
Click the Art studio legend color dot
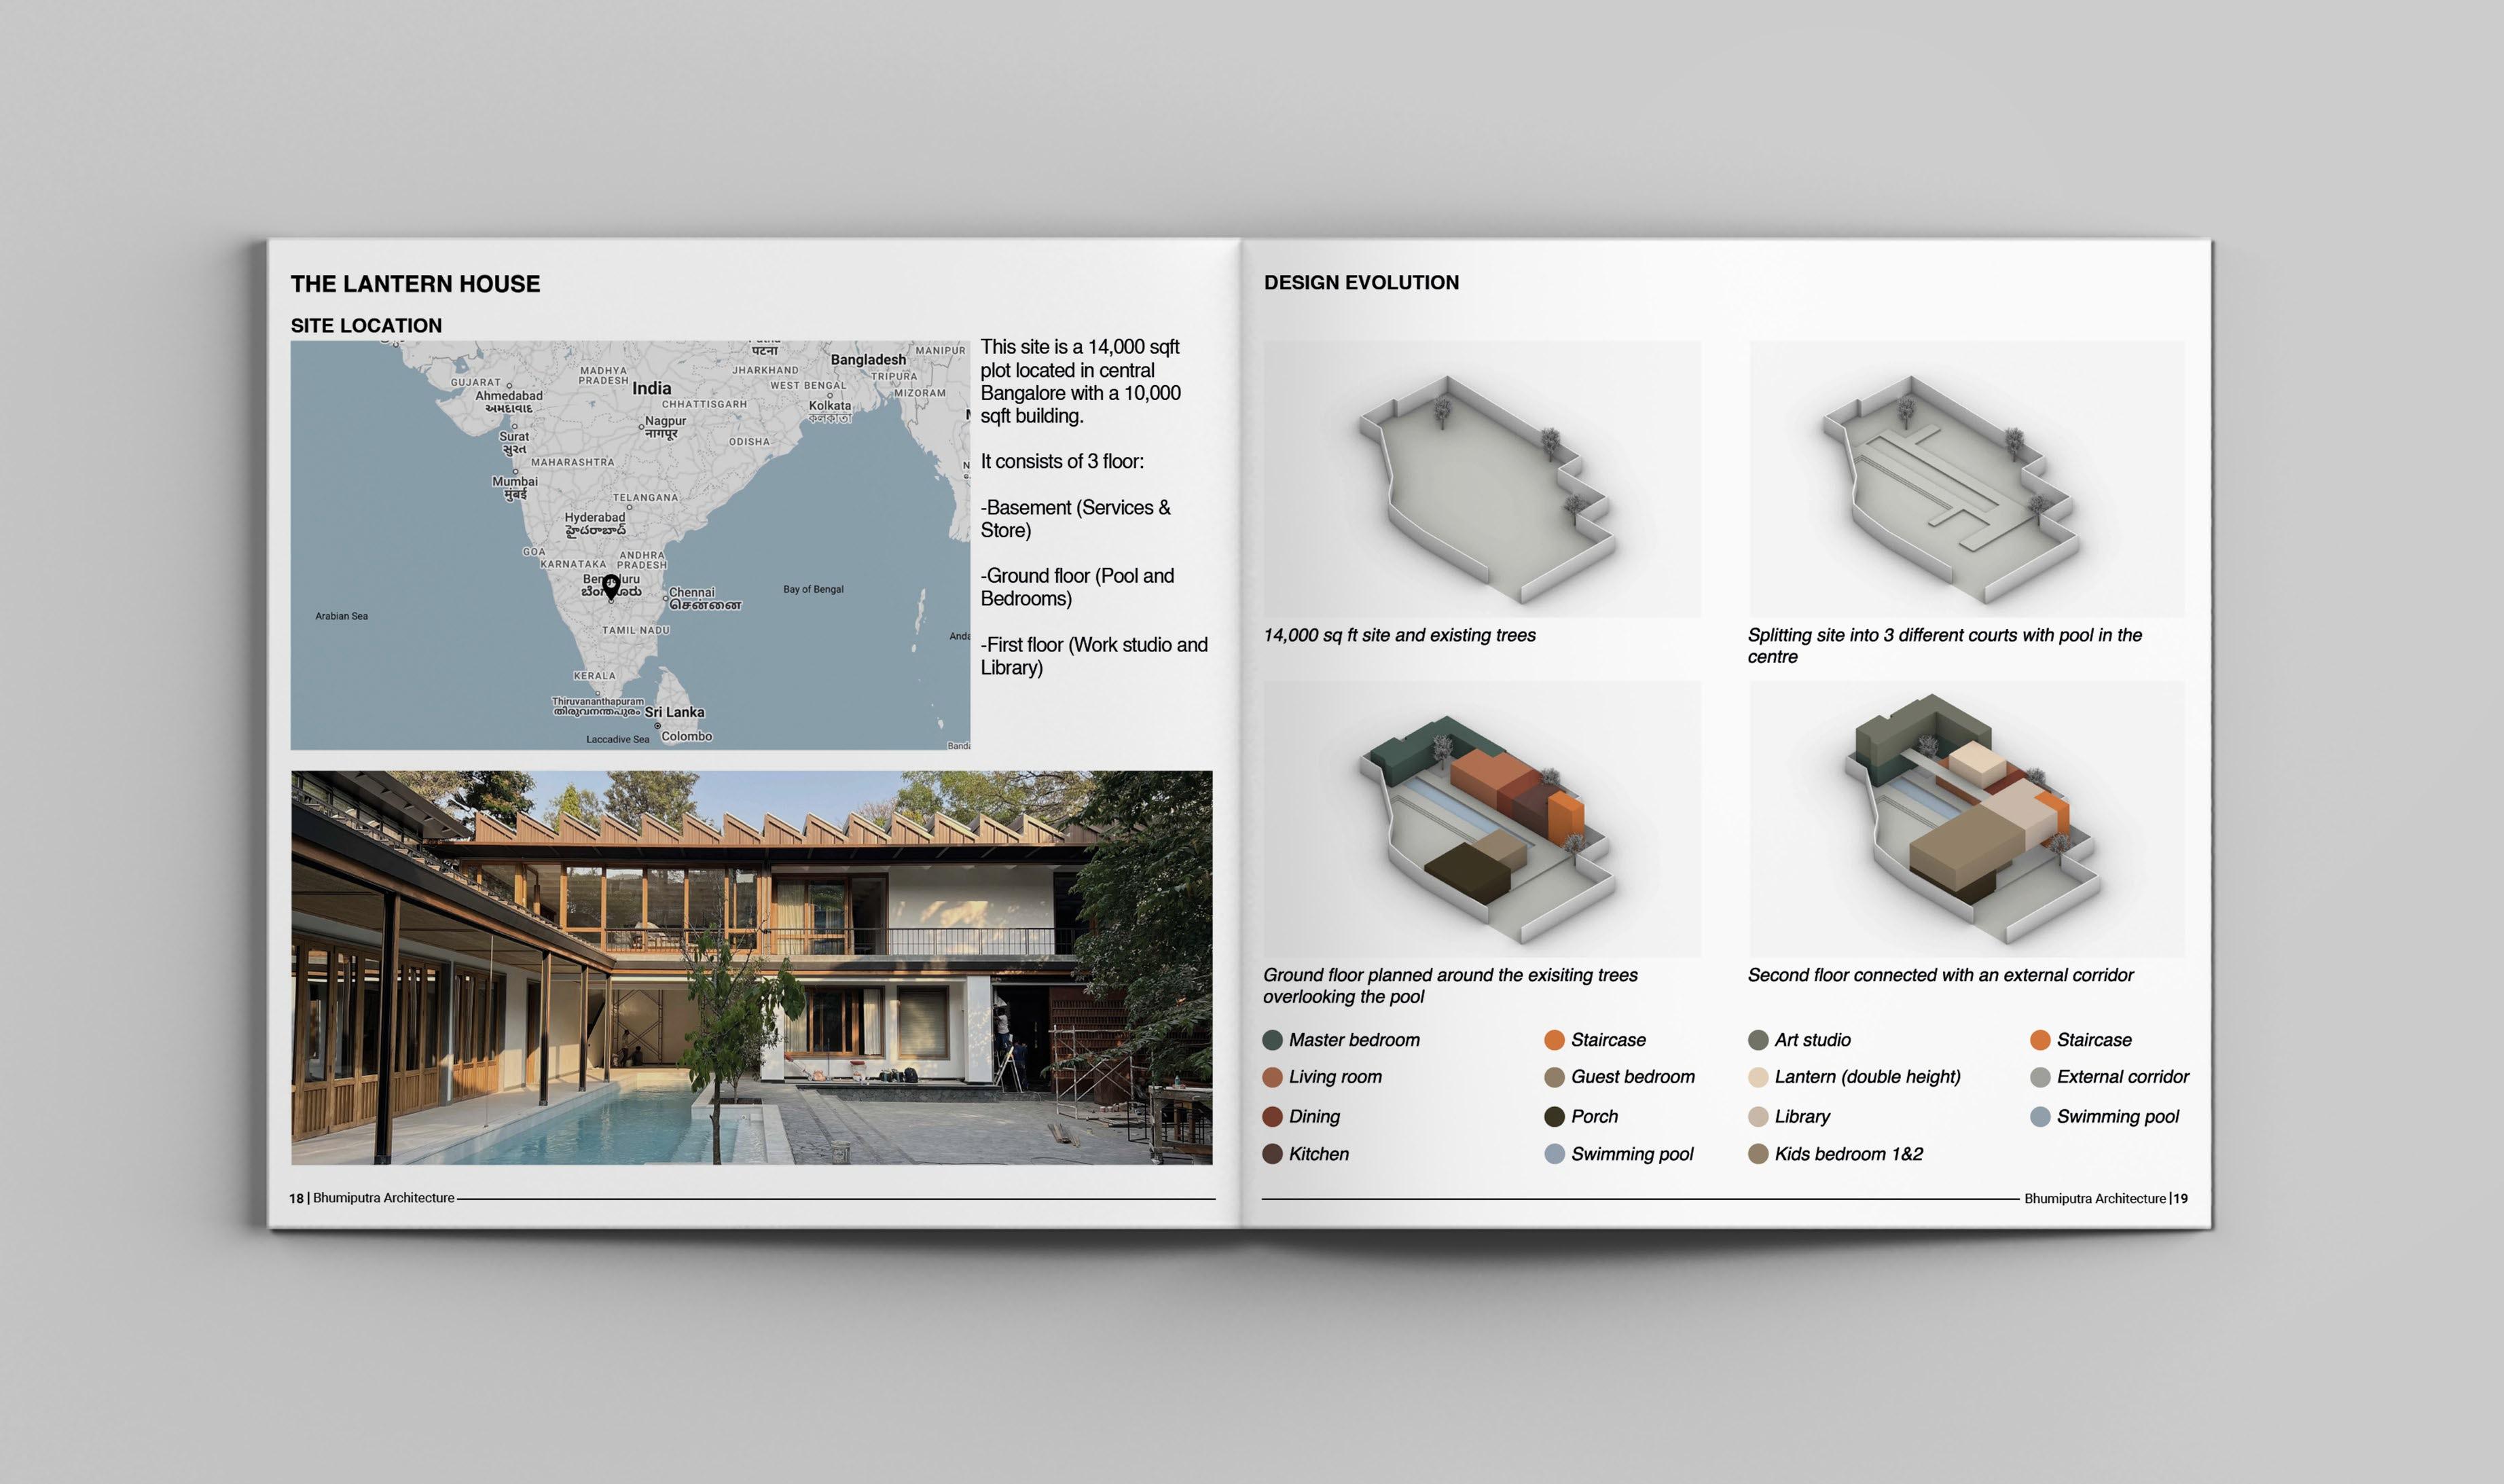point(1758,1040)
